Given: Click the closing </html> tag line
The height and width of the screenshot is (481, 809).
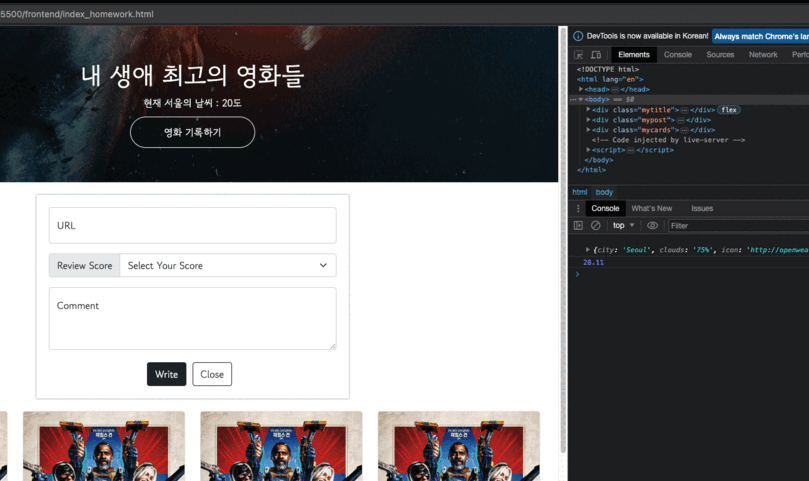Looking at the screenshot, I should (591, 170).
